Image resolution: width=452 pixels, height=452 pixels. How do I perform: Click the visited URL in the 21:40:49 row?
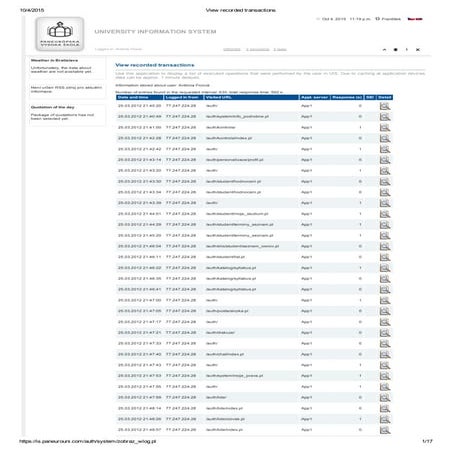pos(237,117)
